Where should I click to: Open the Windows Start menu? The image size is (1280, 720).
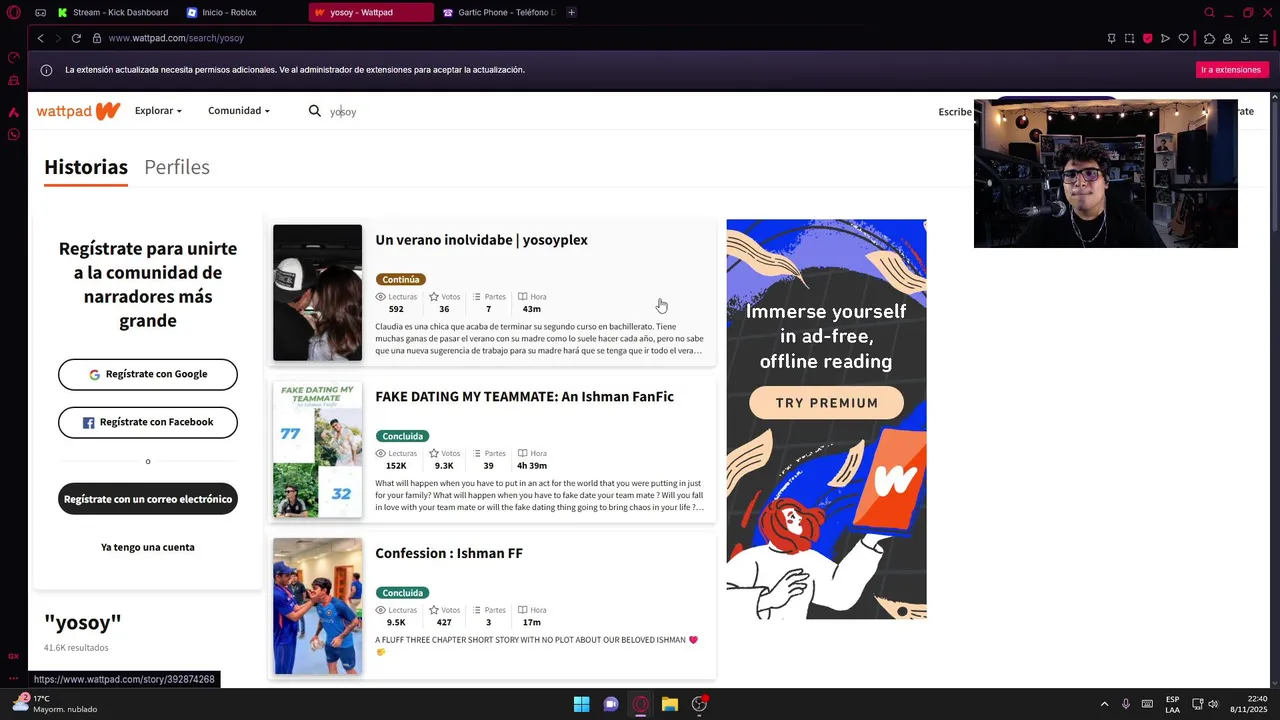[581, 704]
